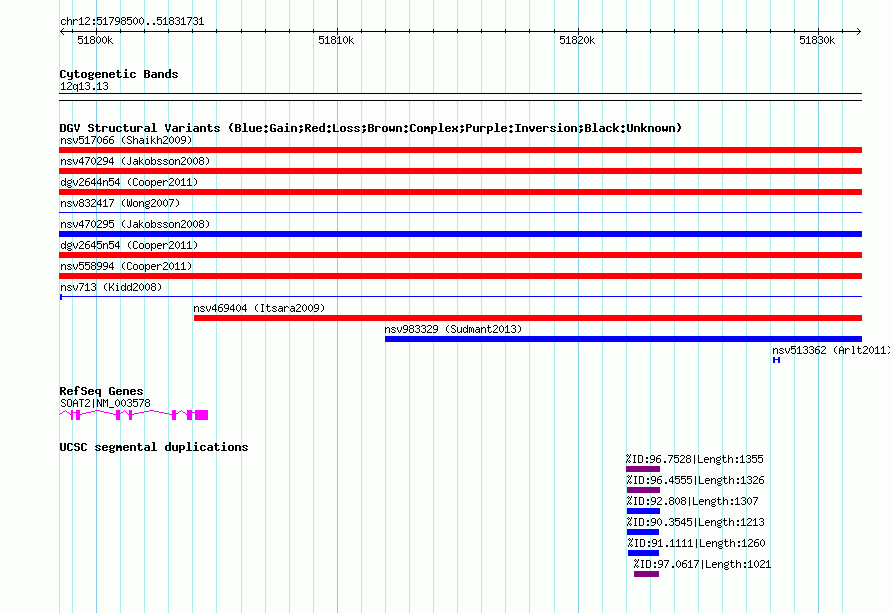Image resolution: width=890 pixels, height=613 pixels.
Task: Open the %ID:96.4555|Length:1326 duplication label
Action: click(696, 480)
